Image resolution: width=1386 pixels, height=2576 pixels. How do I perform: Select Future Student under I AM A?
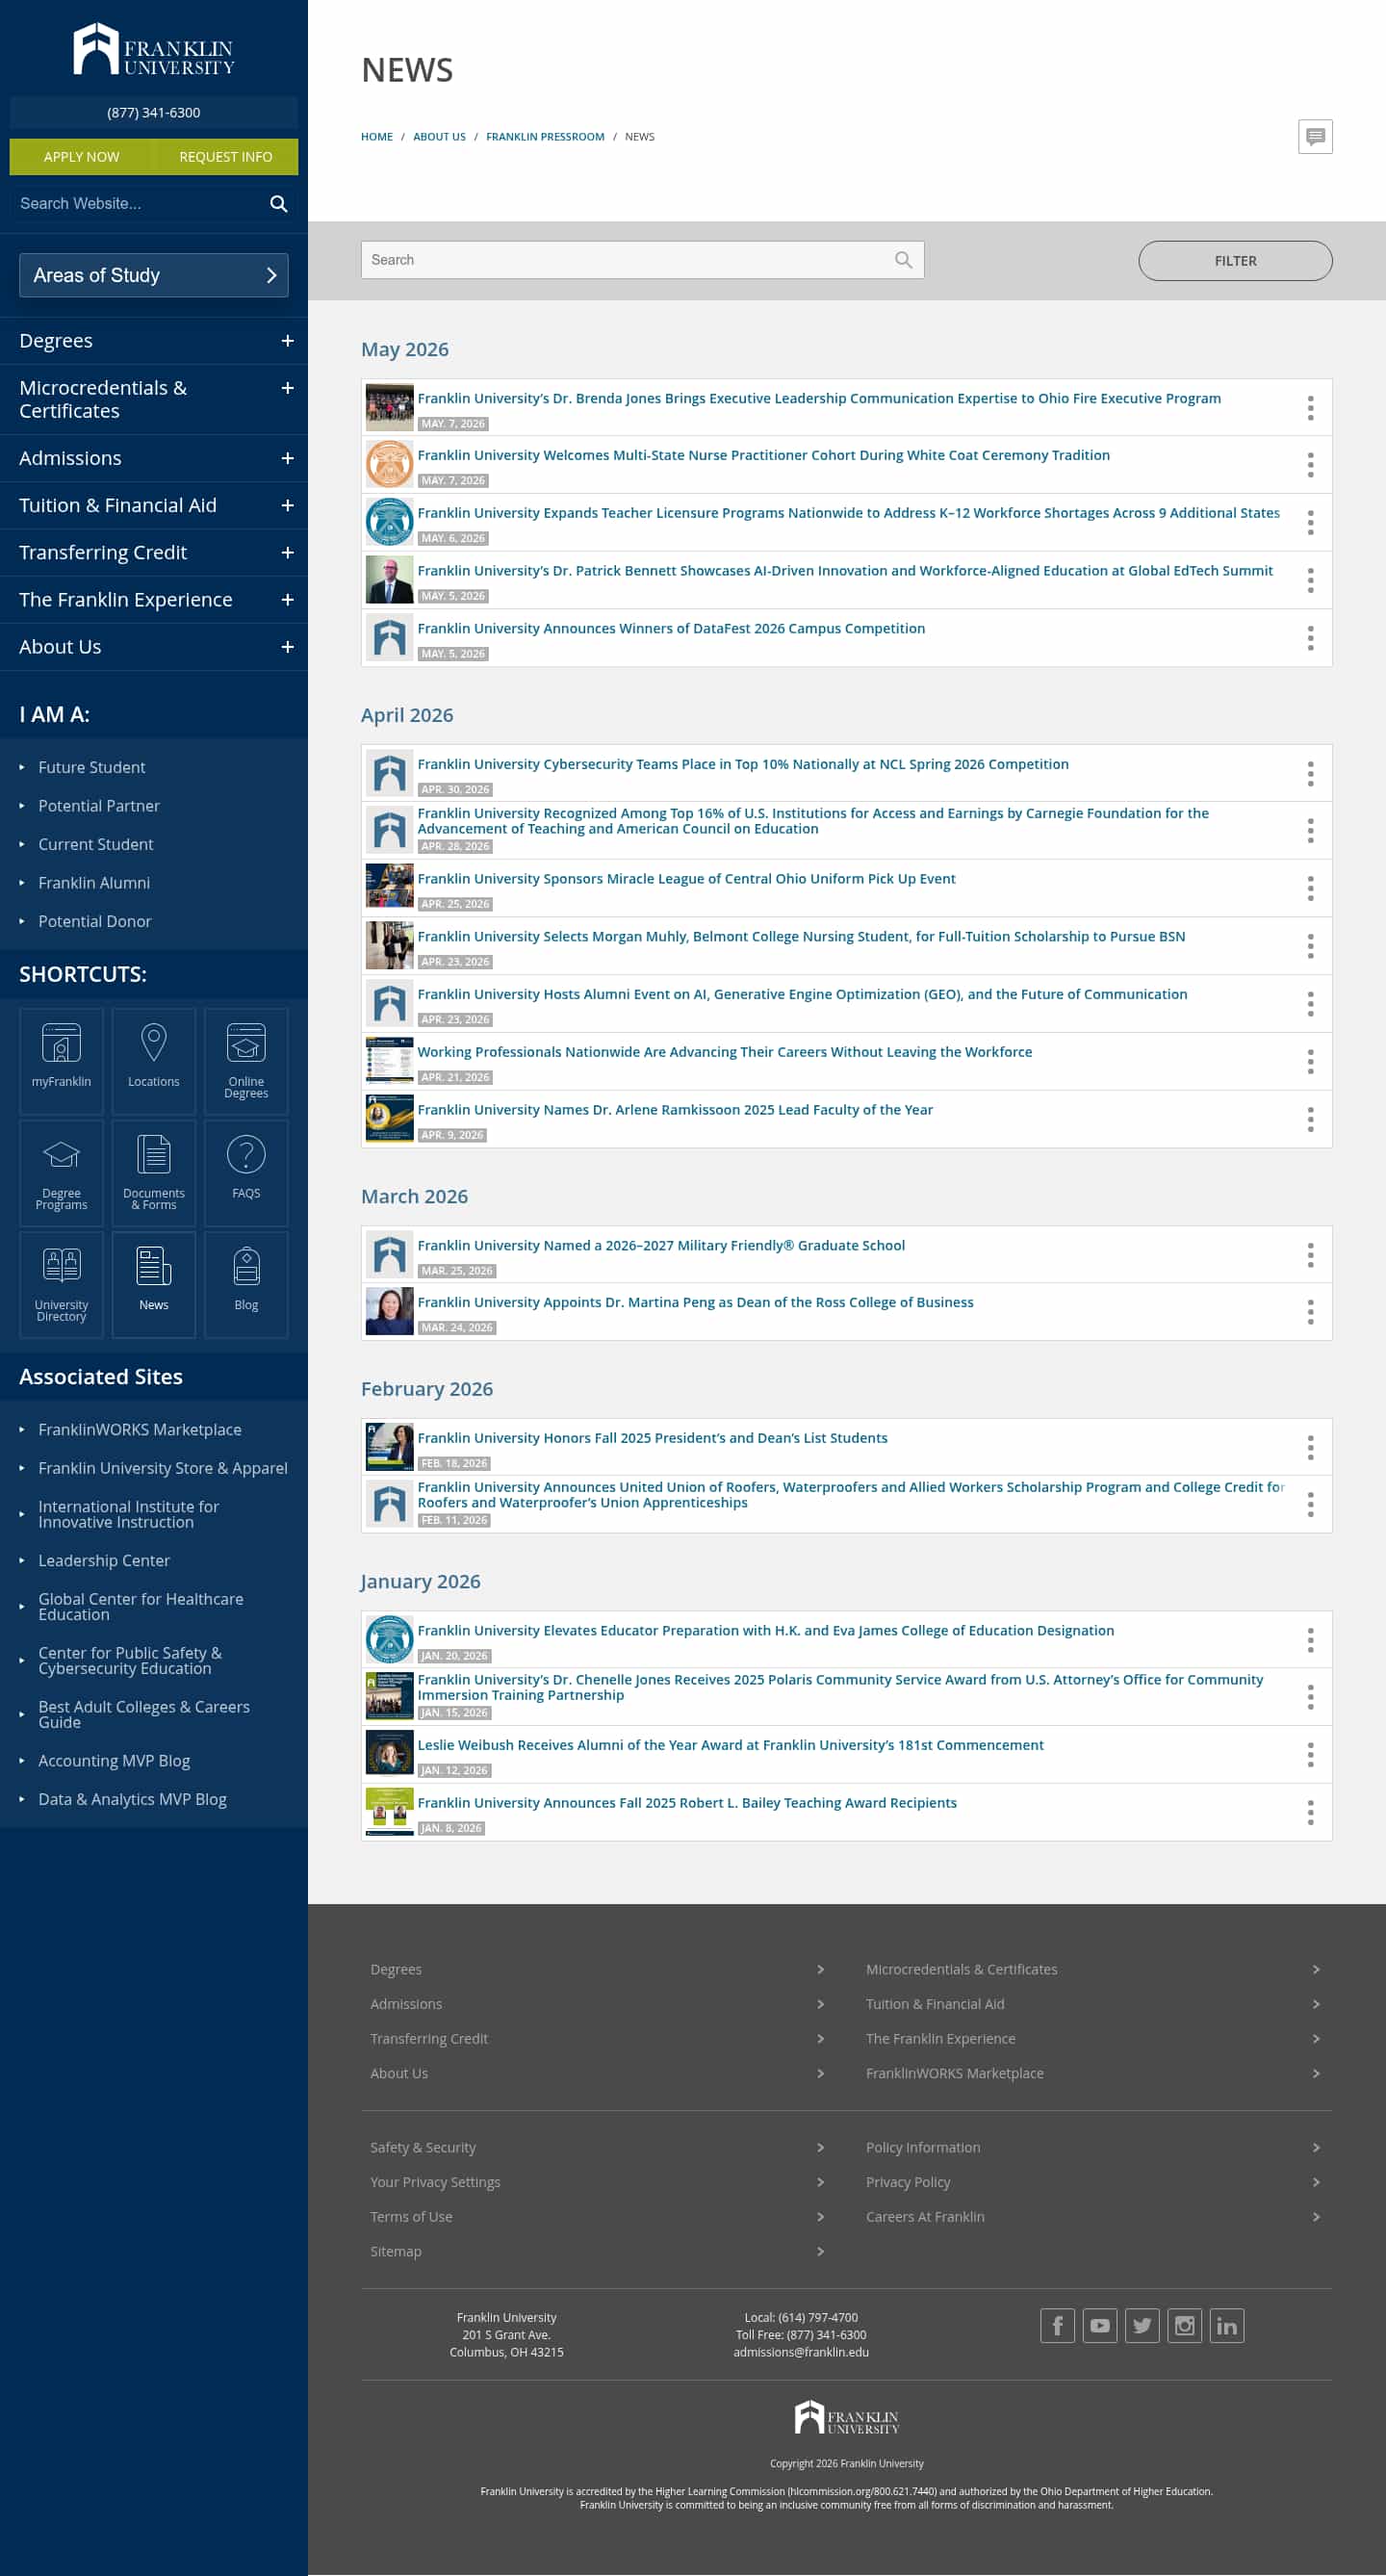pyautogui.click(x=92, y=767)
